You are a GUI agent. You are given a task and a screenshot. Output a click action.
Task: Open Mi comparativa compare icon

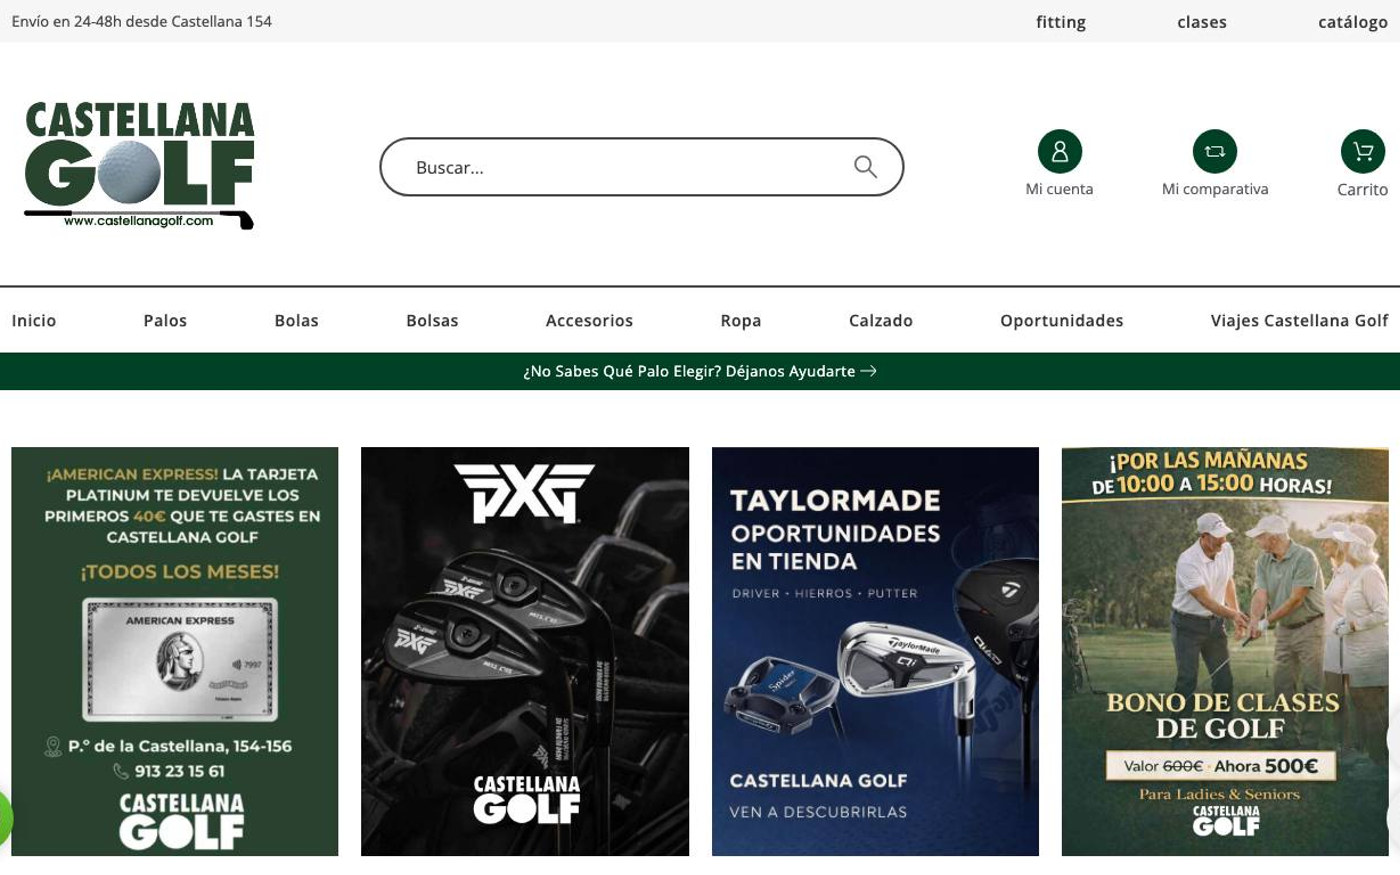coord(1214,151)
